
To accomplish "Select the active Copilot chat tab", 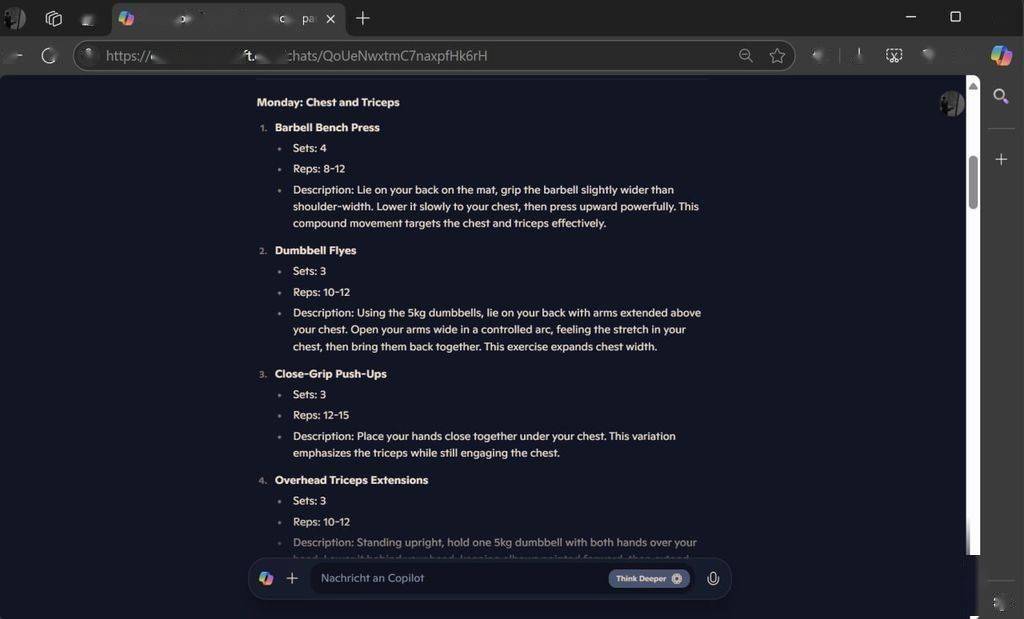I will tap(229, 19).
